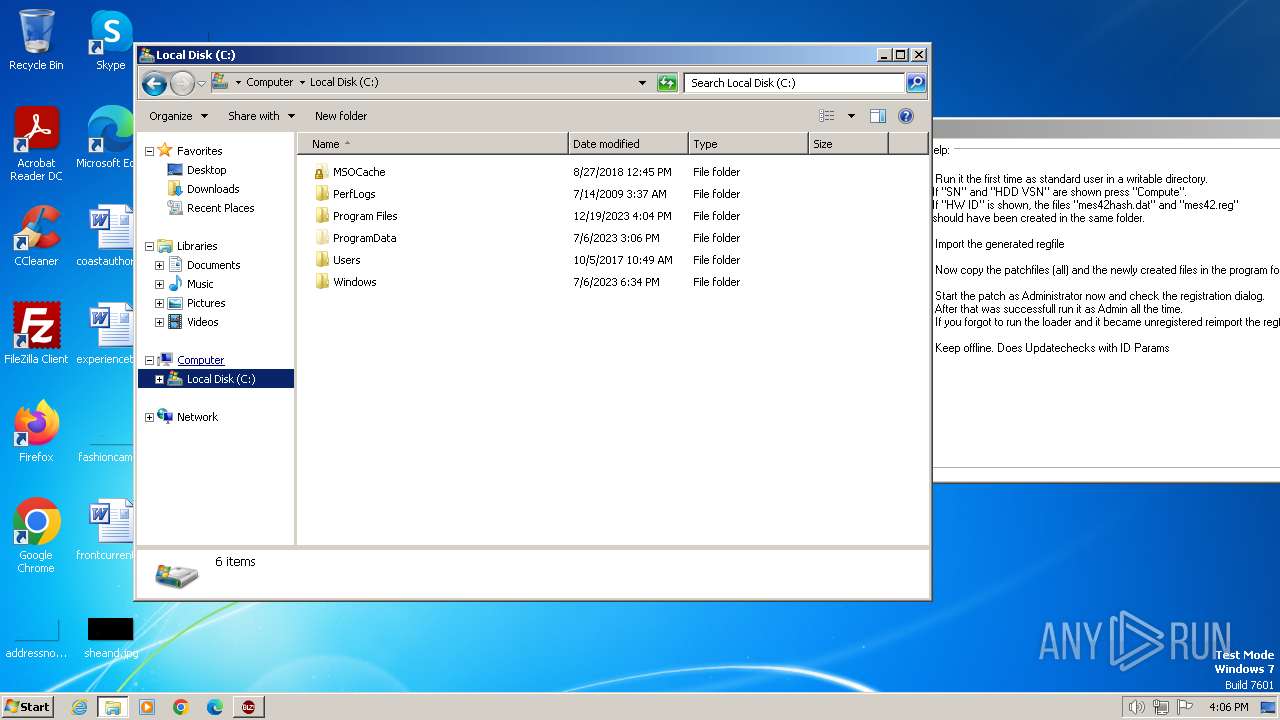Click Computer in the address breadcrumb
This screenshot has height=720, width=1280.
pos(269,83)
